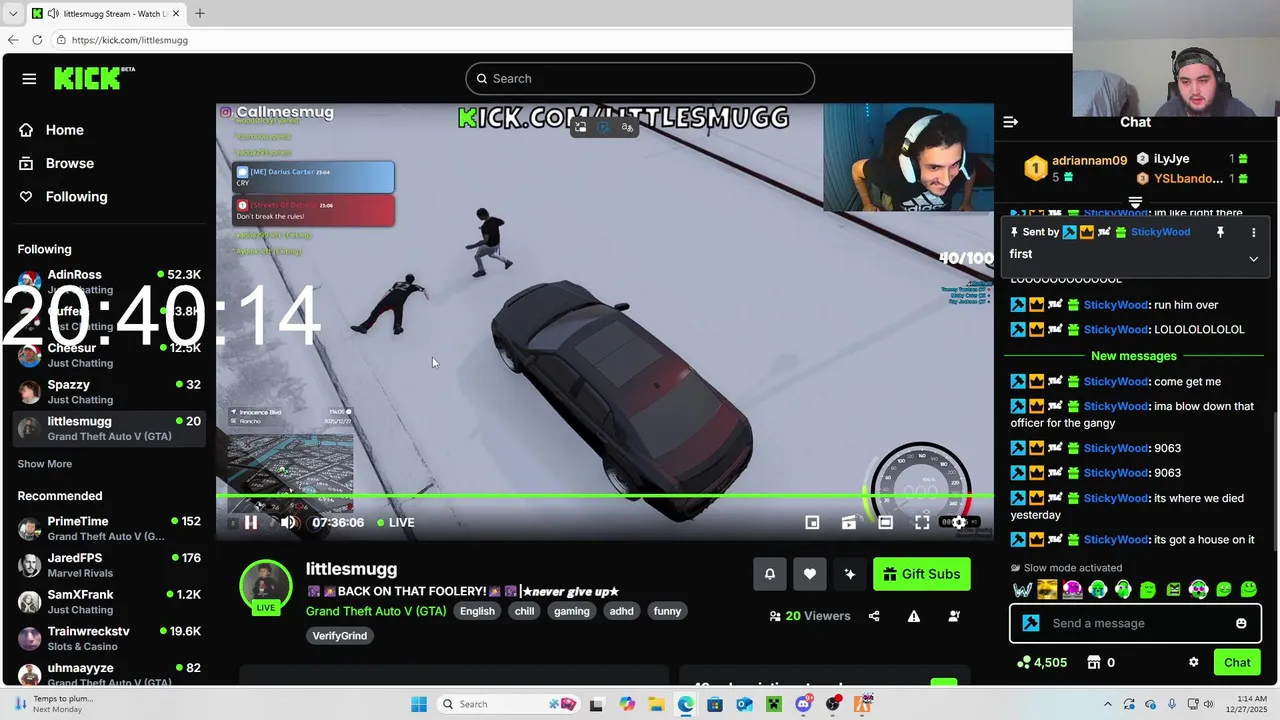Expand the pinned message chevron
1280x720 pixels.
click(1253, 259)
